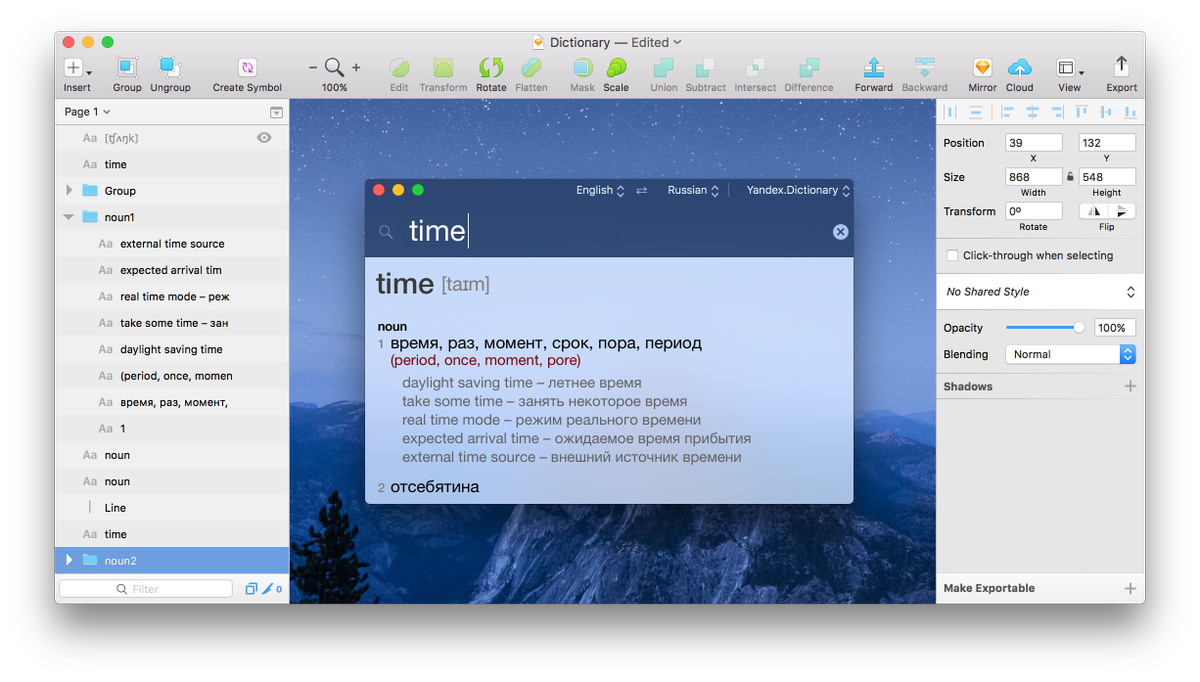Toggle the size lock proportion icon
The image size is (1200, 682).
coord(1070,177)
